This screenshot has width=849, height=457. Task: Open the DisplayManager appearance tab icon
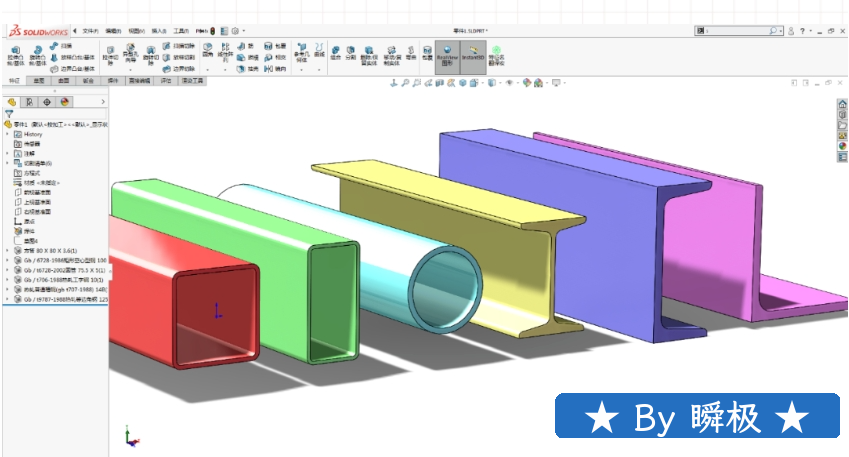(65, 101)
